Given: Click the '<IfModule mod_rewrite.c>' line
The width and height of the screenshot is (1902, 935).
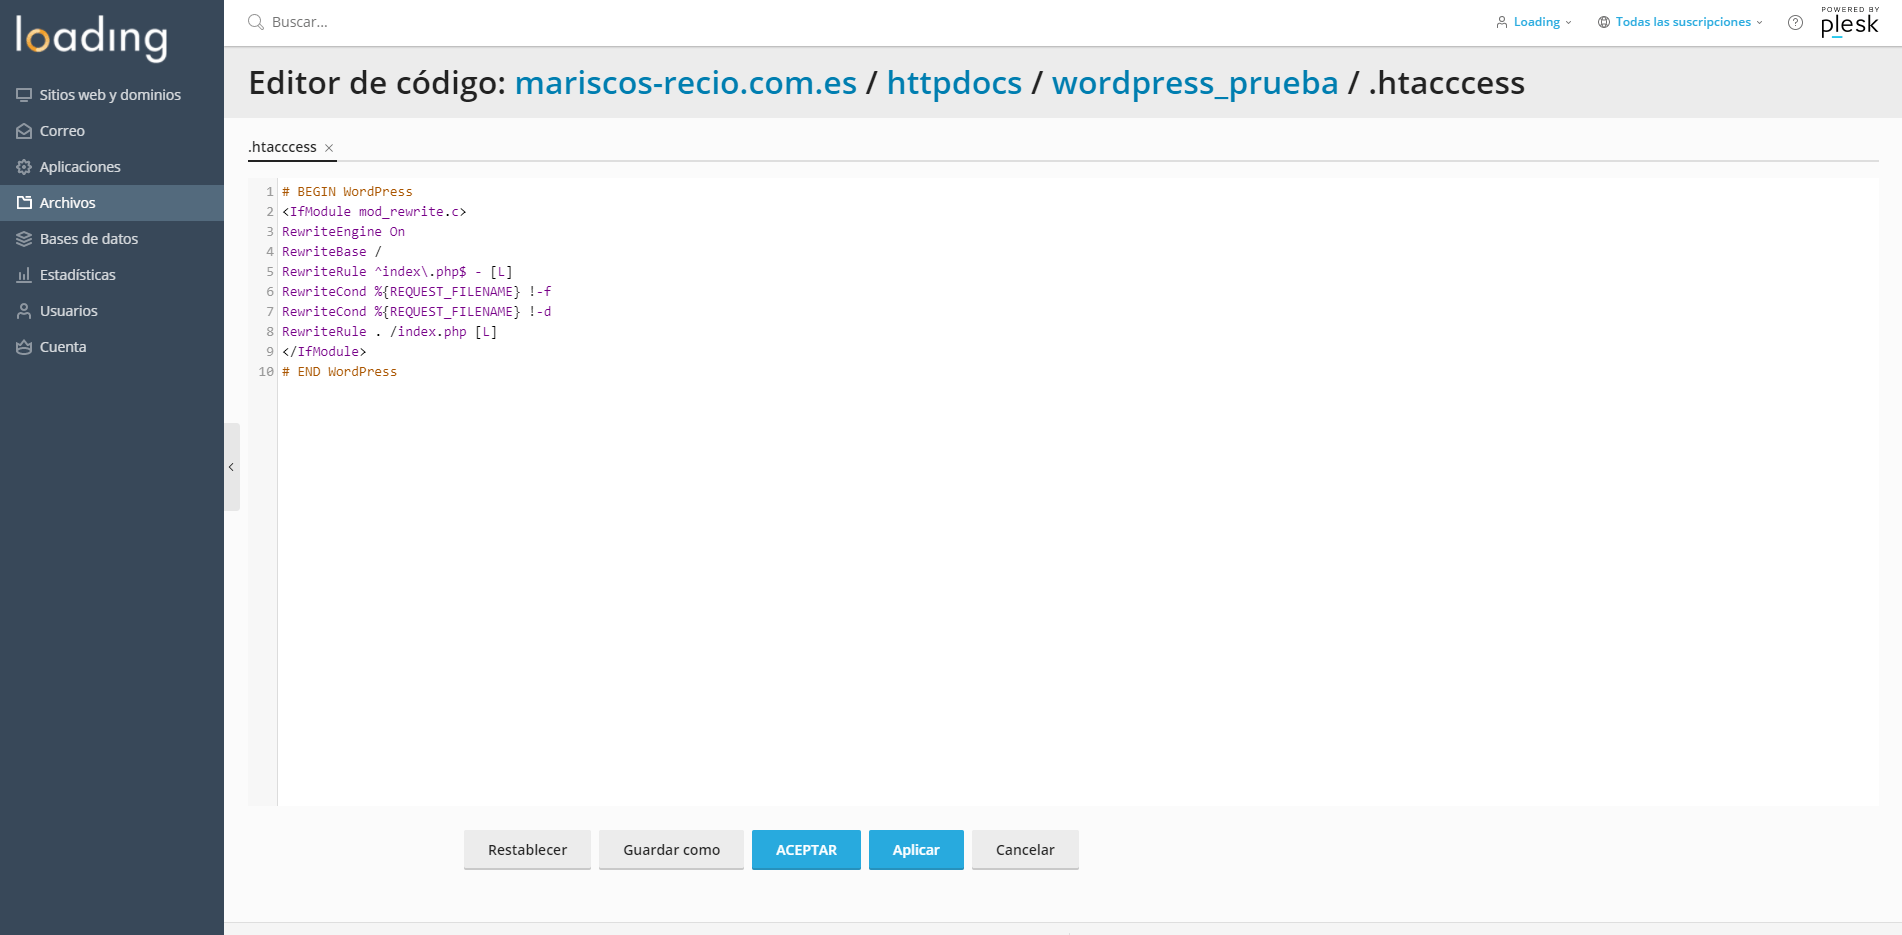Looking at the screenshot, I should 374,212.
